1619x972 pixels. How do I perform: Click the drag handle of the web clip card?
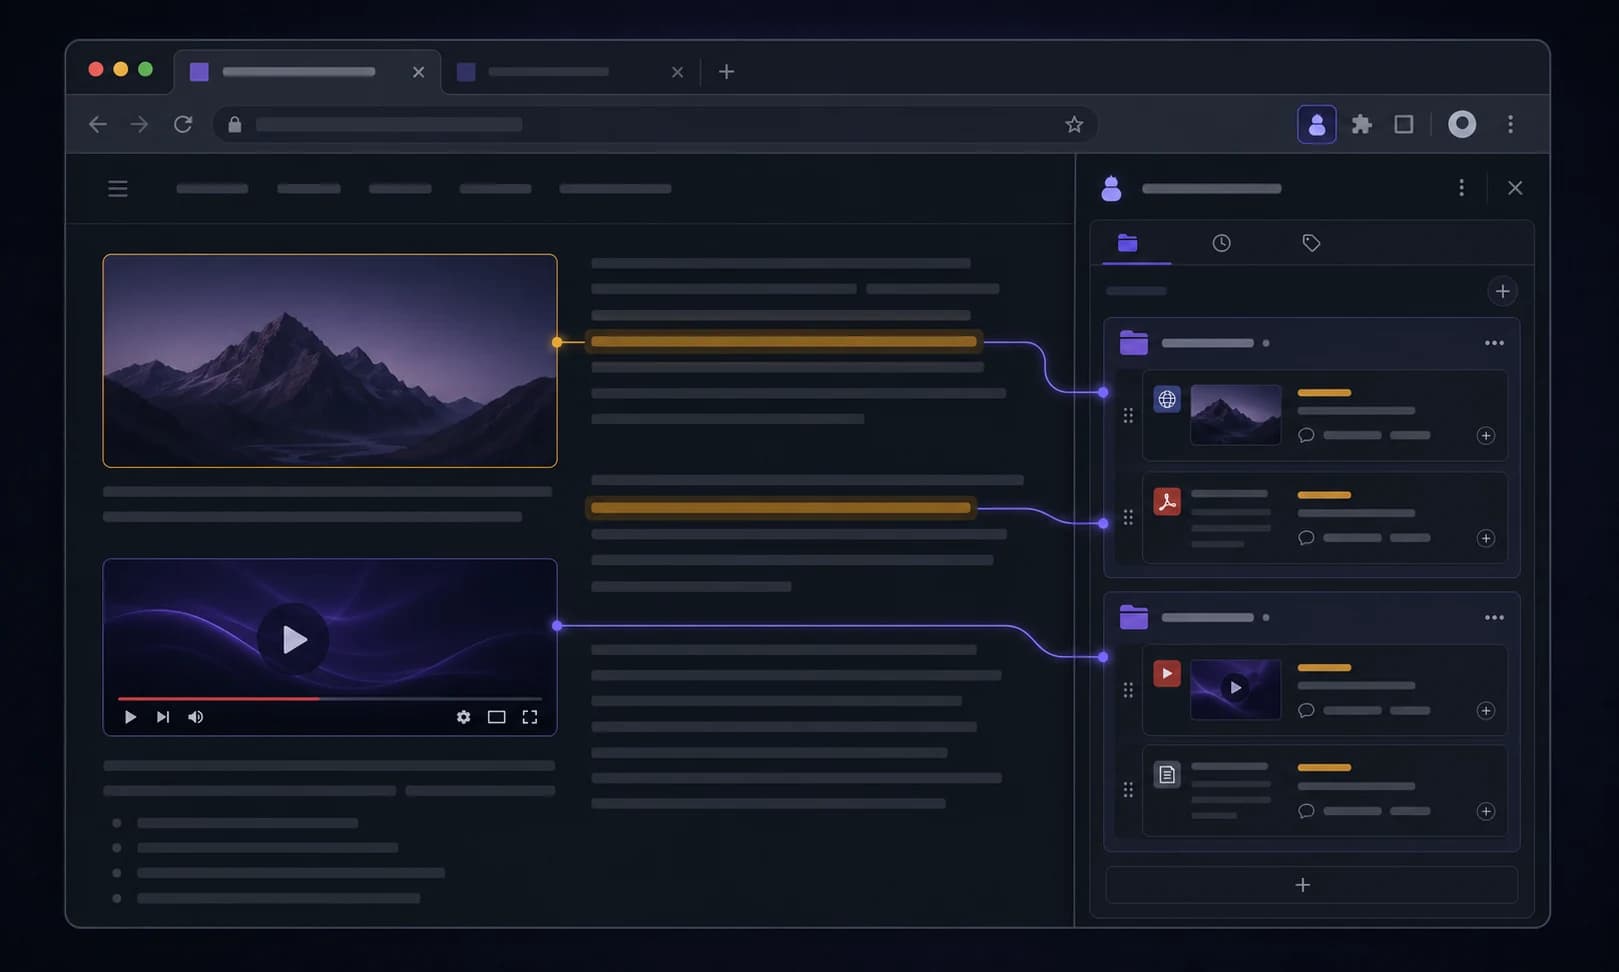click(x=1128, y=415)
